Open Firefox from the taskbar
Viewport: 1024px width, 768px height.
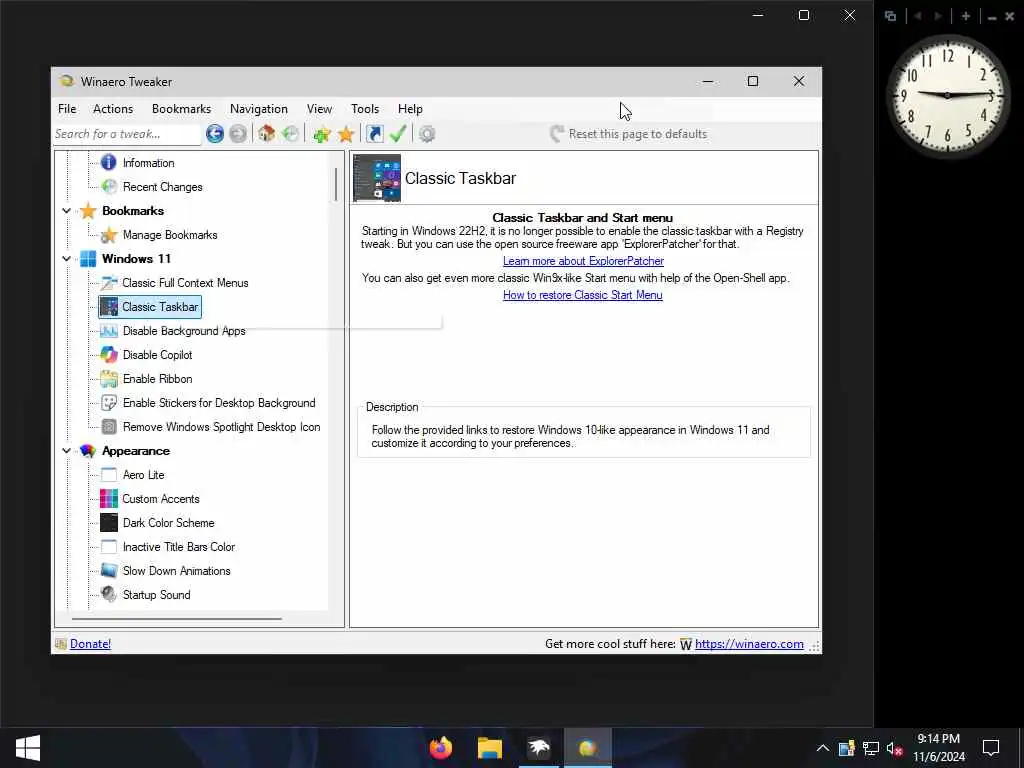441,748
